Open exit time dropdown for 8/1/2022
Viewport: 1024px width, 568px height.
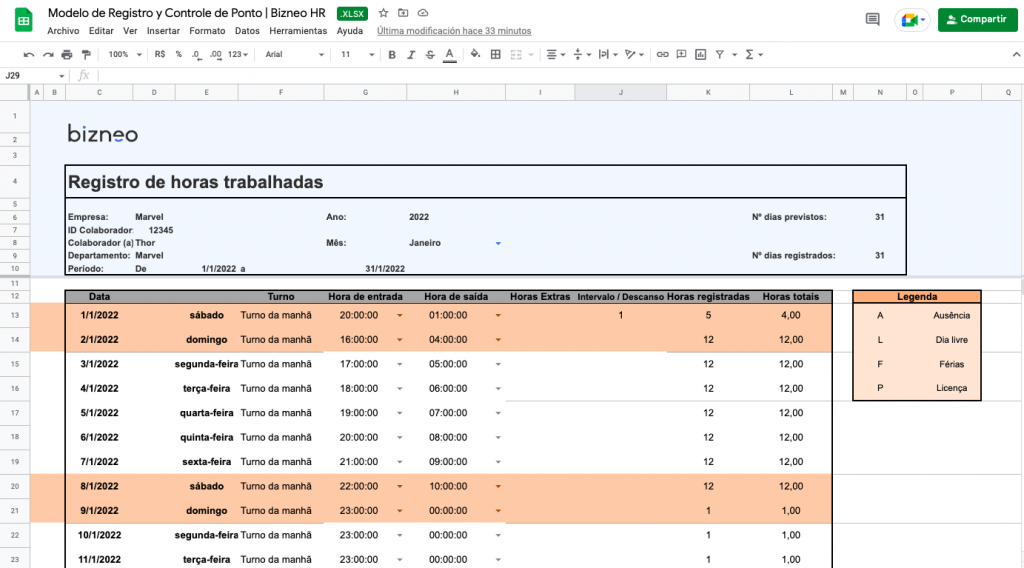point(498,486)
